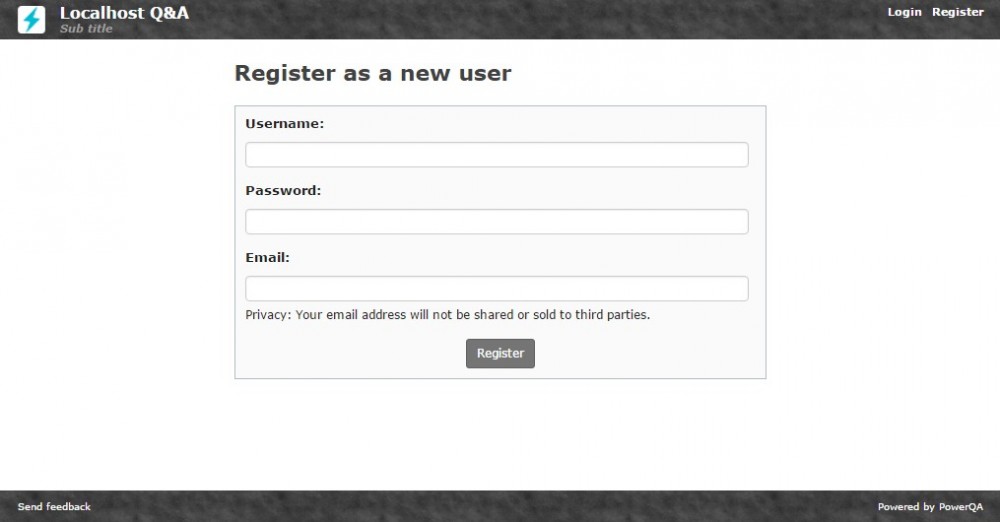This screenshot has height=522, width=1000.
Task: Click the "Sub title" text under site name
Action: (x=86, y=29)
